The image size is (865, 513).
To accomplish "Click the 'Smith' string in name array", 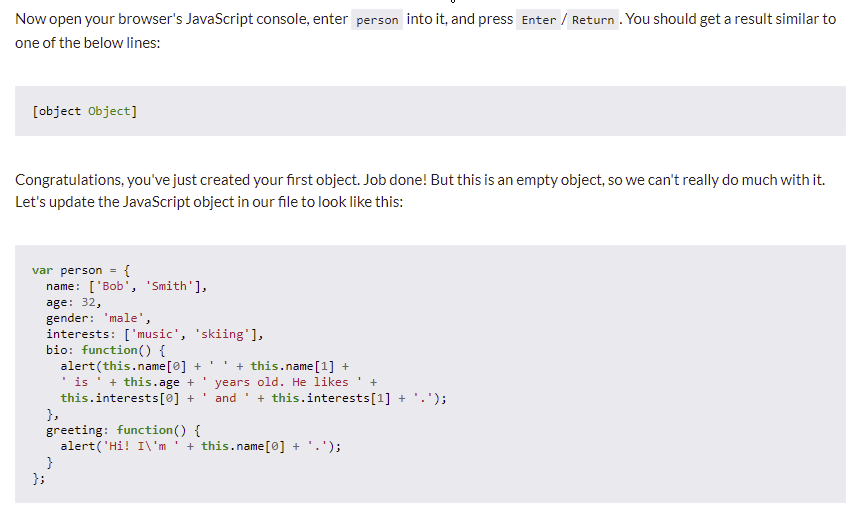I will pos(169,286).
